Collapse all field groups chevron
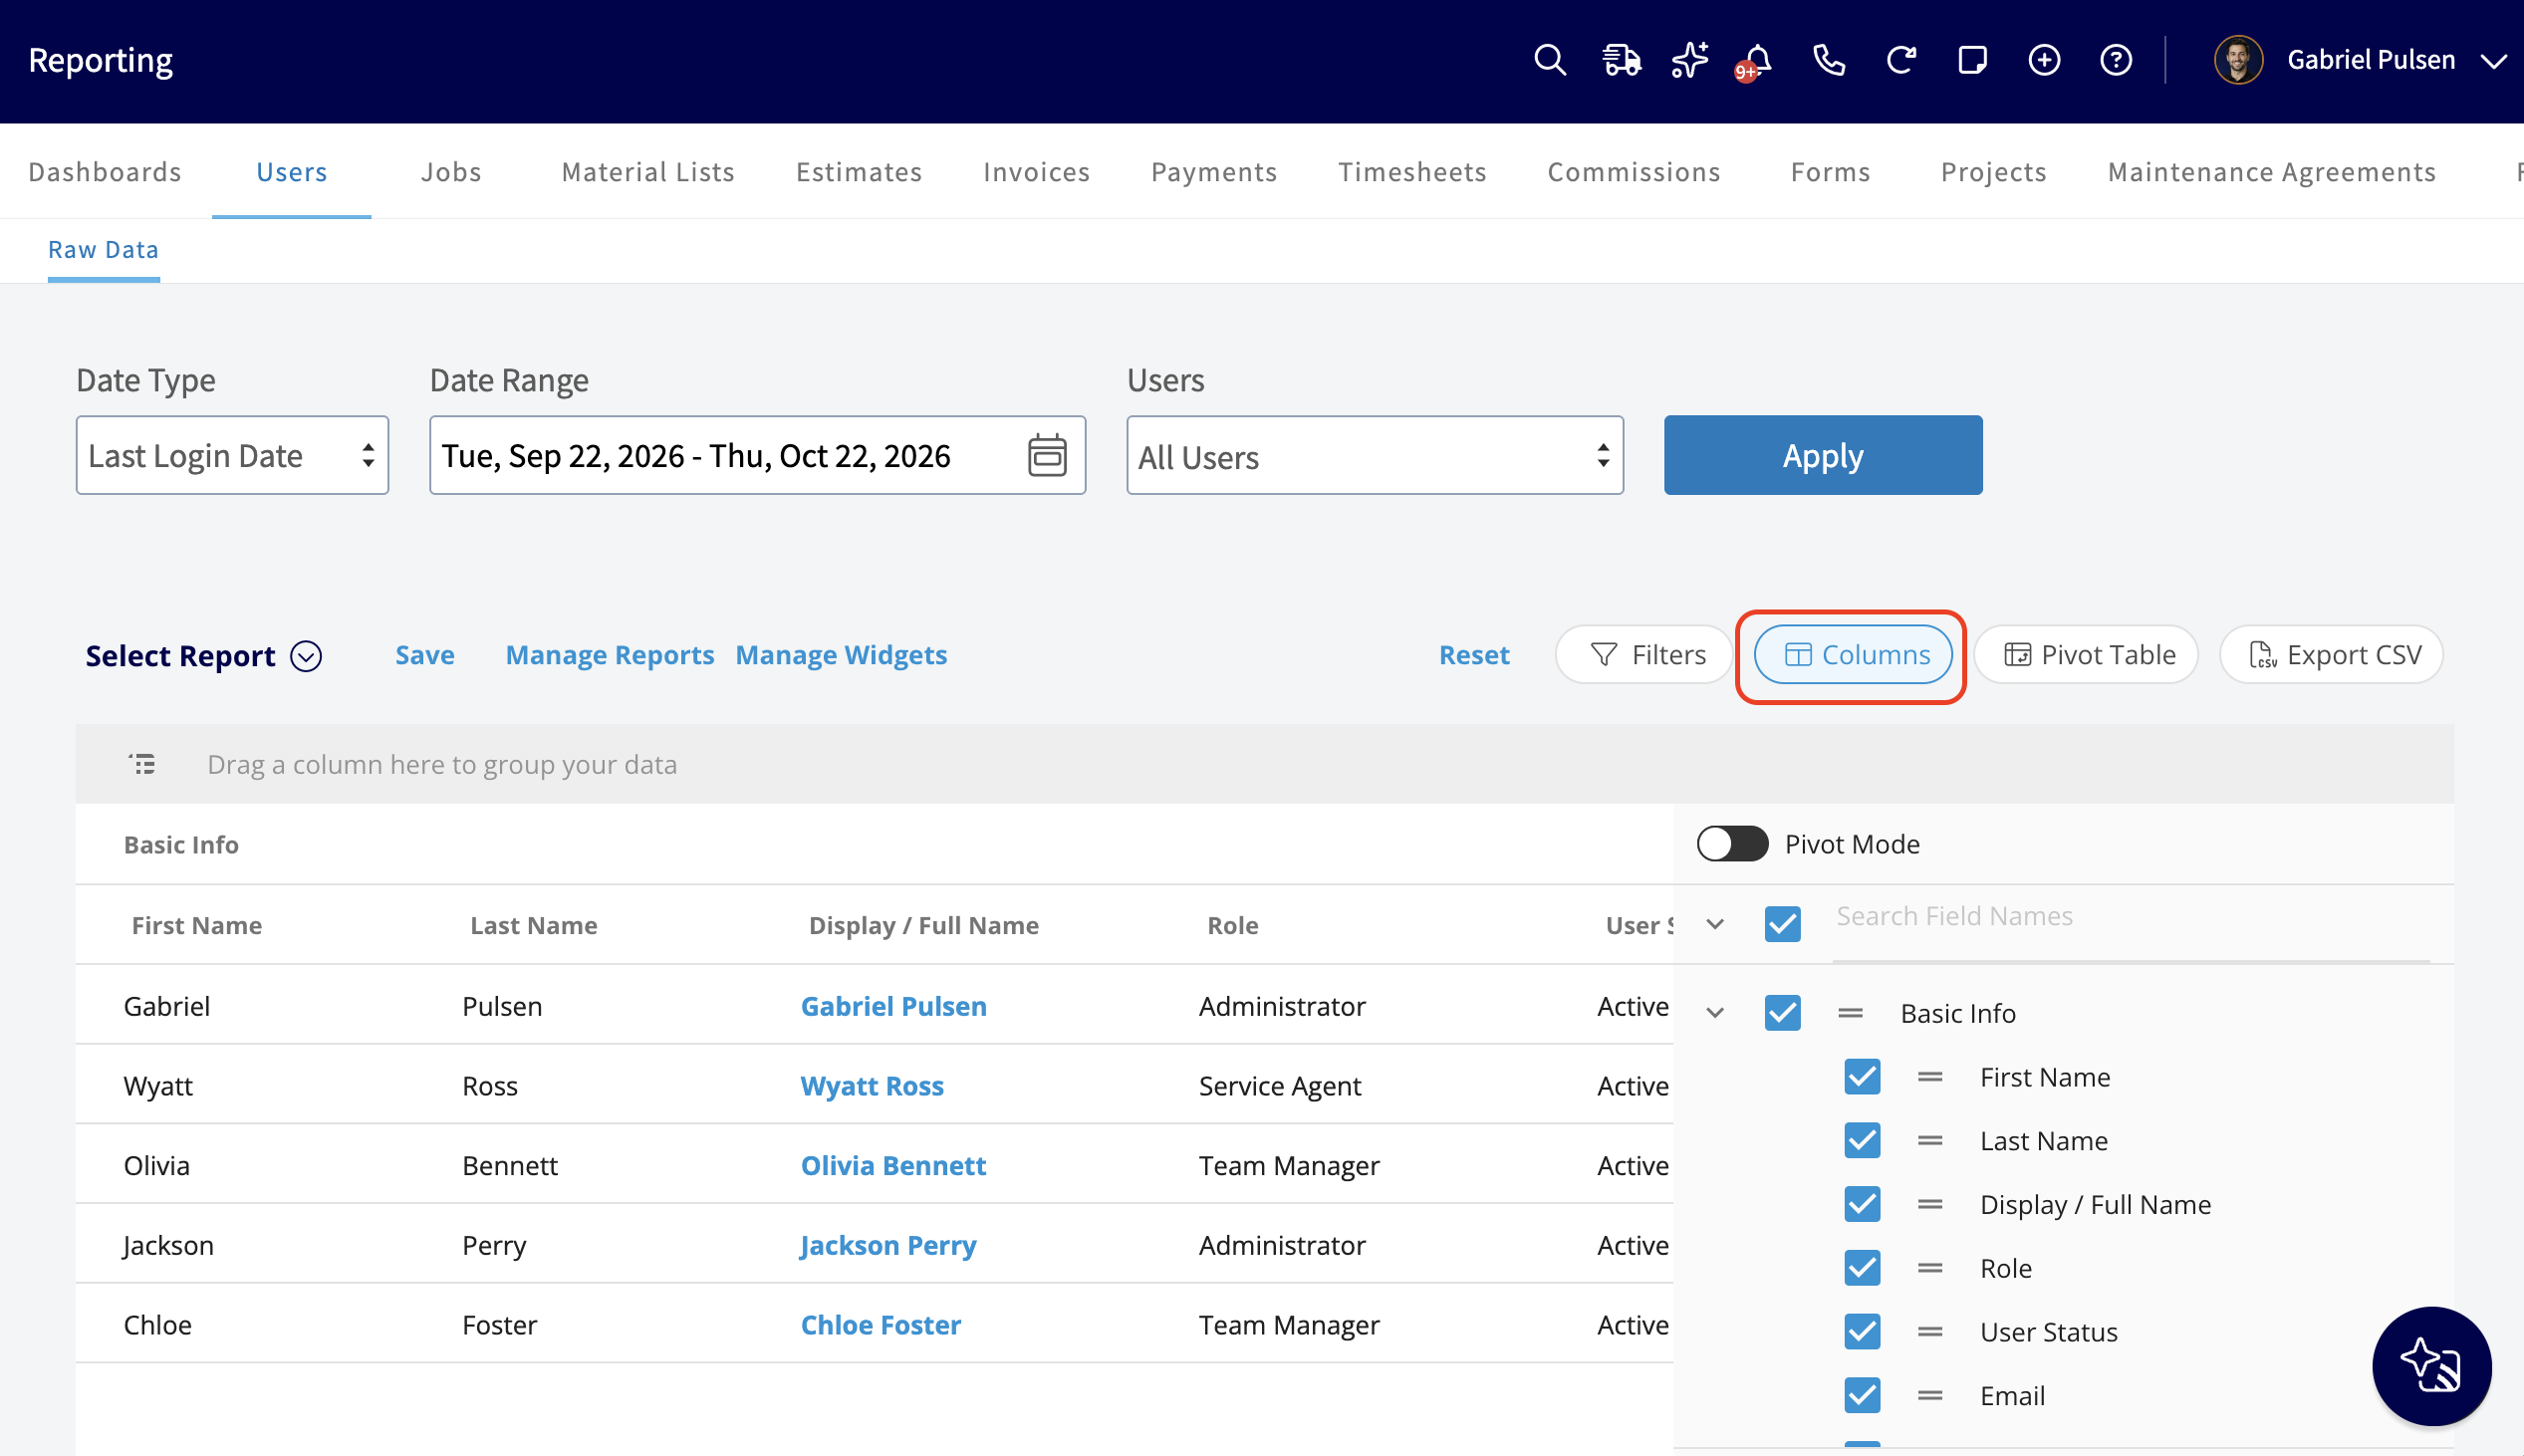Image resolution: width=2524 pixels, height=1456 pixels. (1715, 924)
